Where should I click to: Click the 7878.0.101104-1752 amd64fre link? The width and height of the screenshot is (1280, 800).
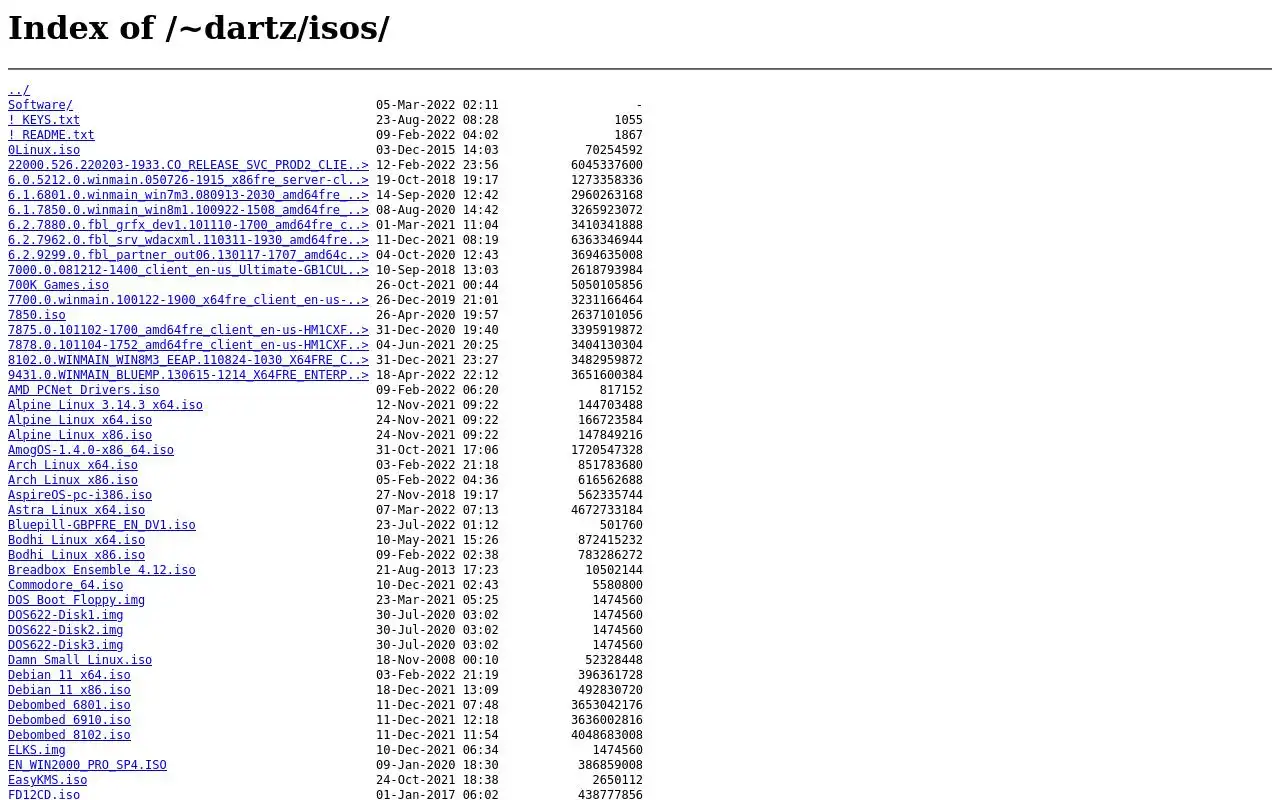(188, 345)
